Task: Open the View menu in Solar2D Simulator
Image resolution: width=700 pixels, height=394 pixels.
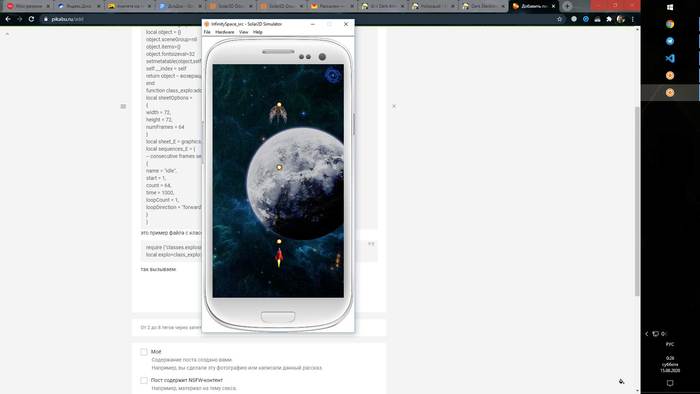Action: (243, 32)
